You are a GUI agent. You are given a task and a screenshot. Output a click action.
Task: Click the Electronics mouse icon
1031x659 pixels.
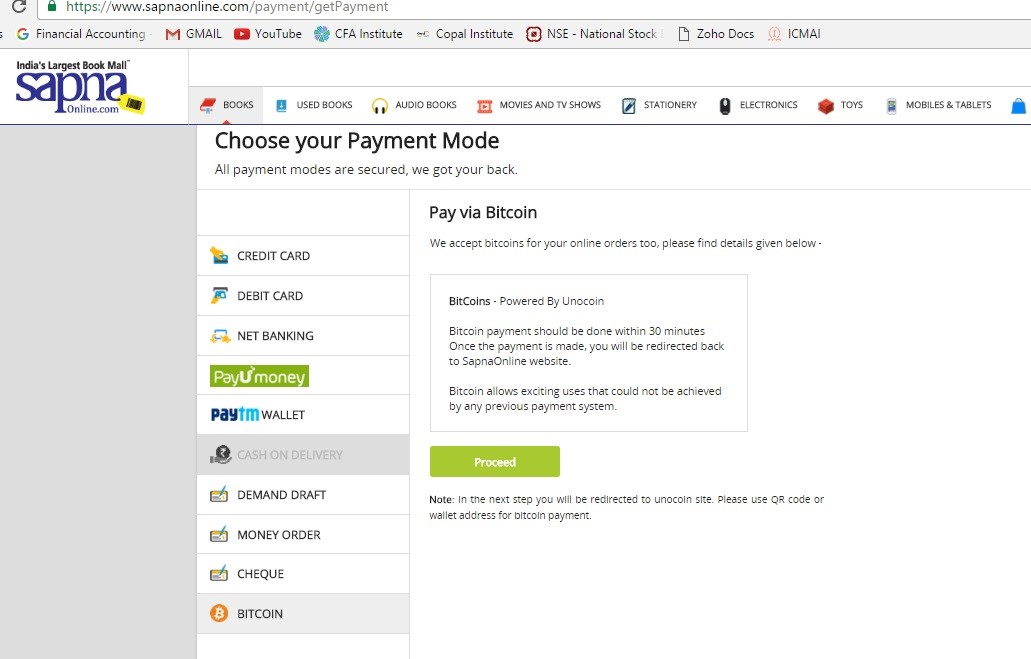(725, 105)
